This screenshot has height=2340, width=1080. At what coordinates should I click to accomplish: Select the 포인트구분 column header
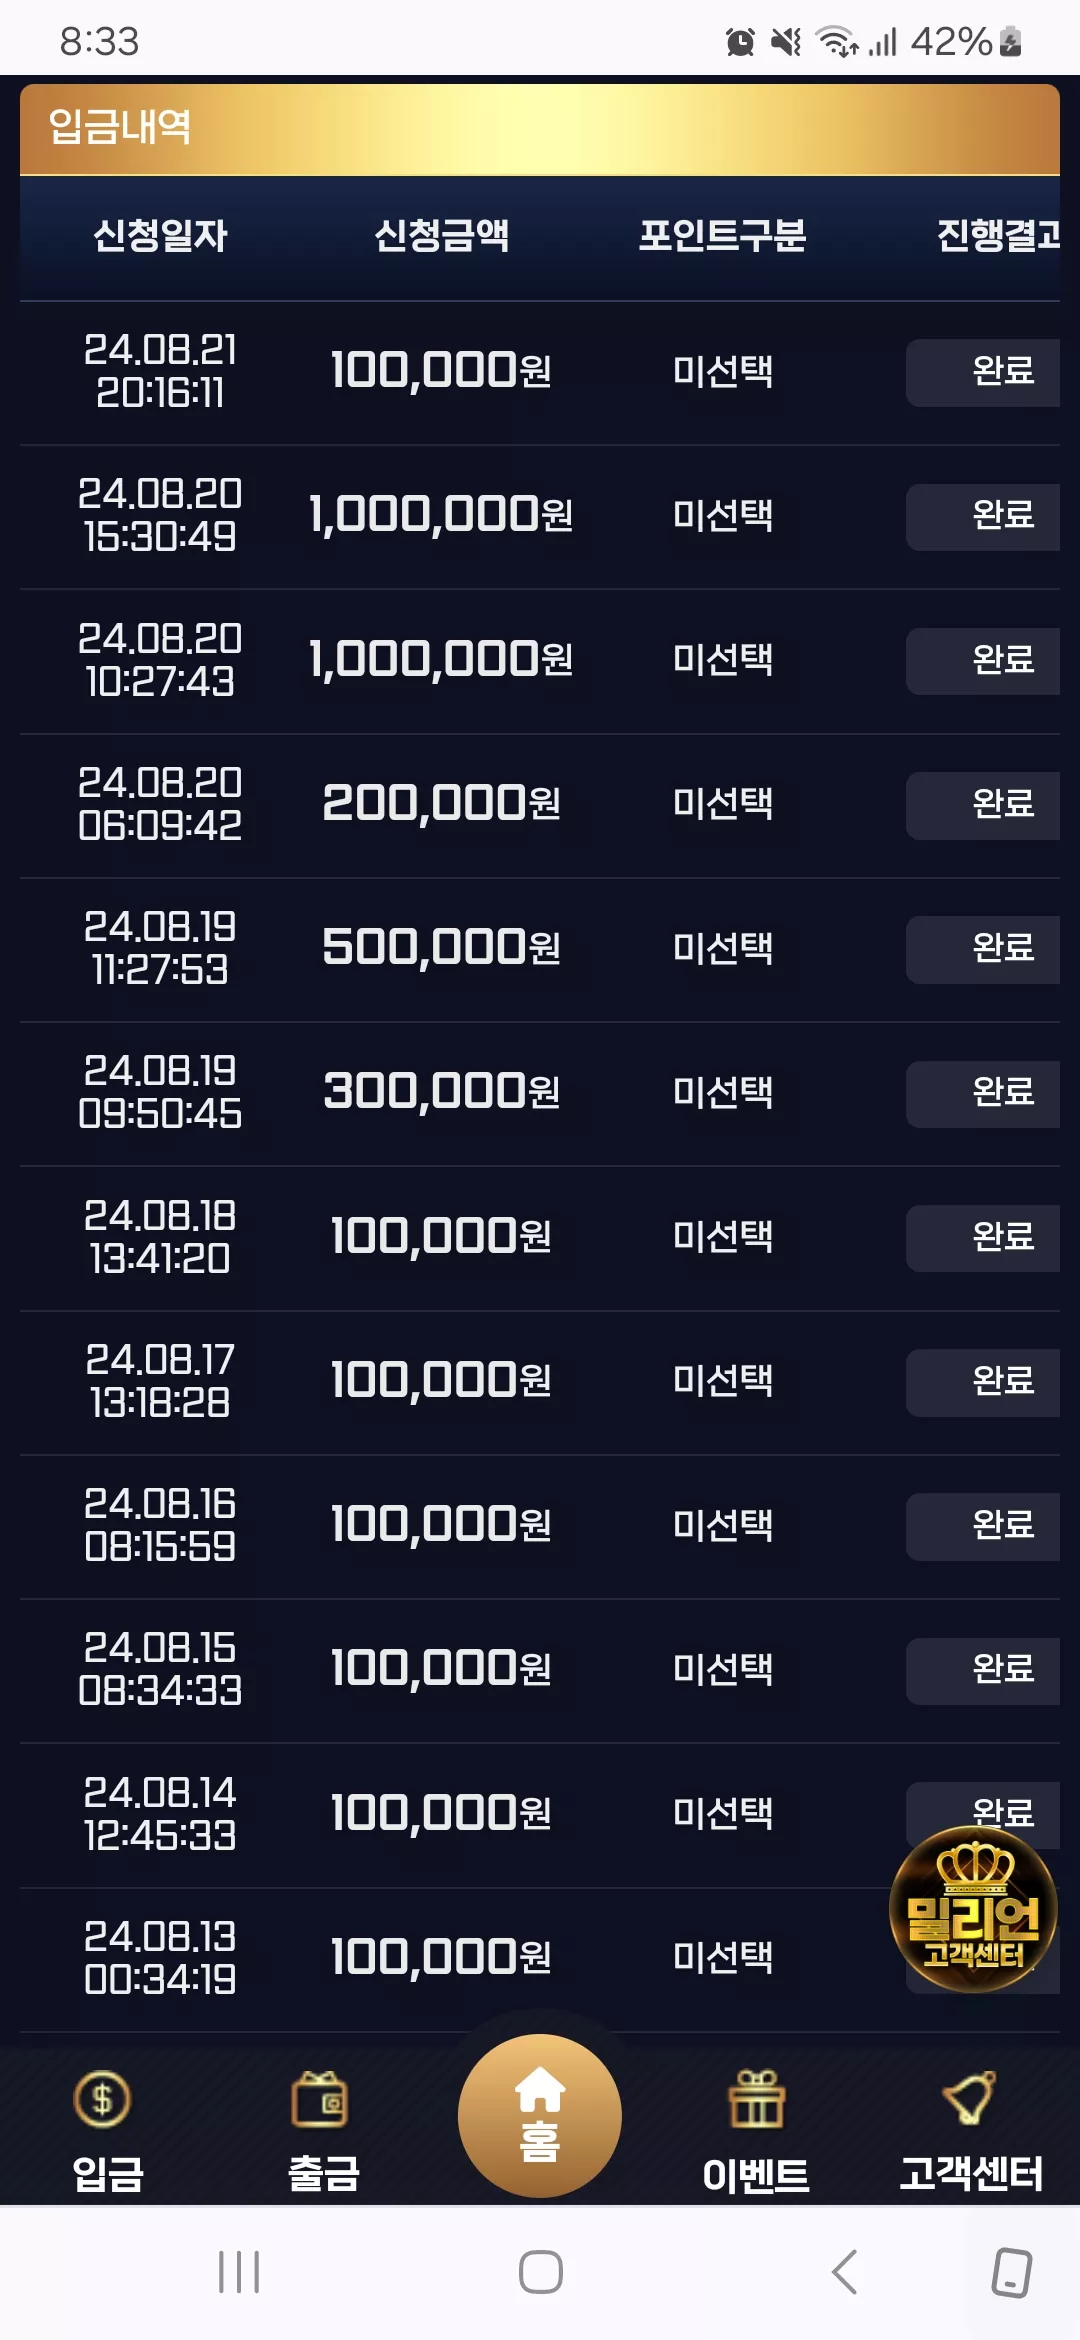(x=722, y=236)
